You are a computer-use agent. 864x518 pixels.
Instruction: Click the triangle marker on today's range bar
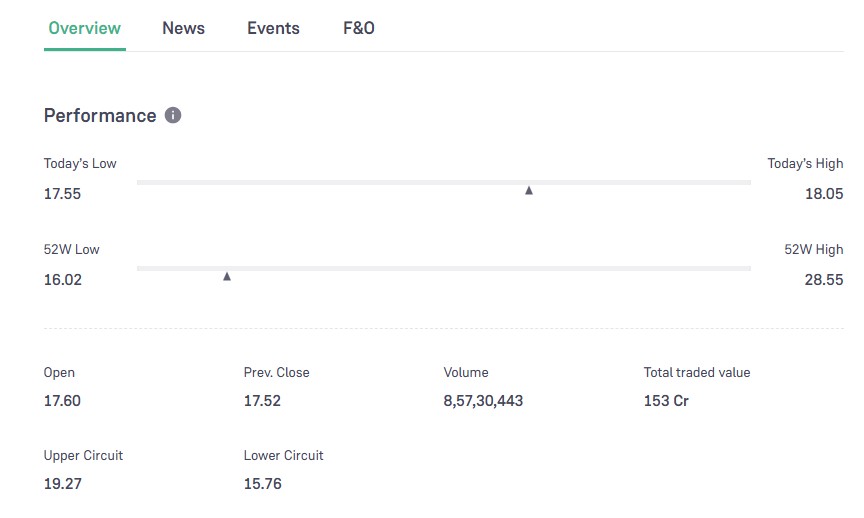coord(529,190)
